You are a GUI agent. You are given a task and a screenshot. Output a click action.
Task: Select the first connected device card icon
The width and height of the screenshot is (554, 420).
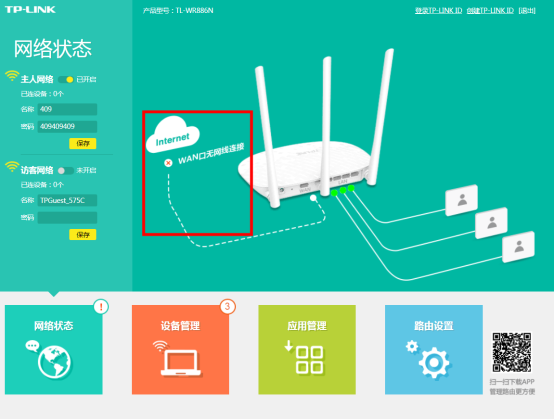(462, 200)
